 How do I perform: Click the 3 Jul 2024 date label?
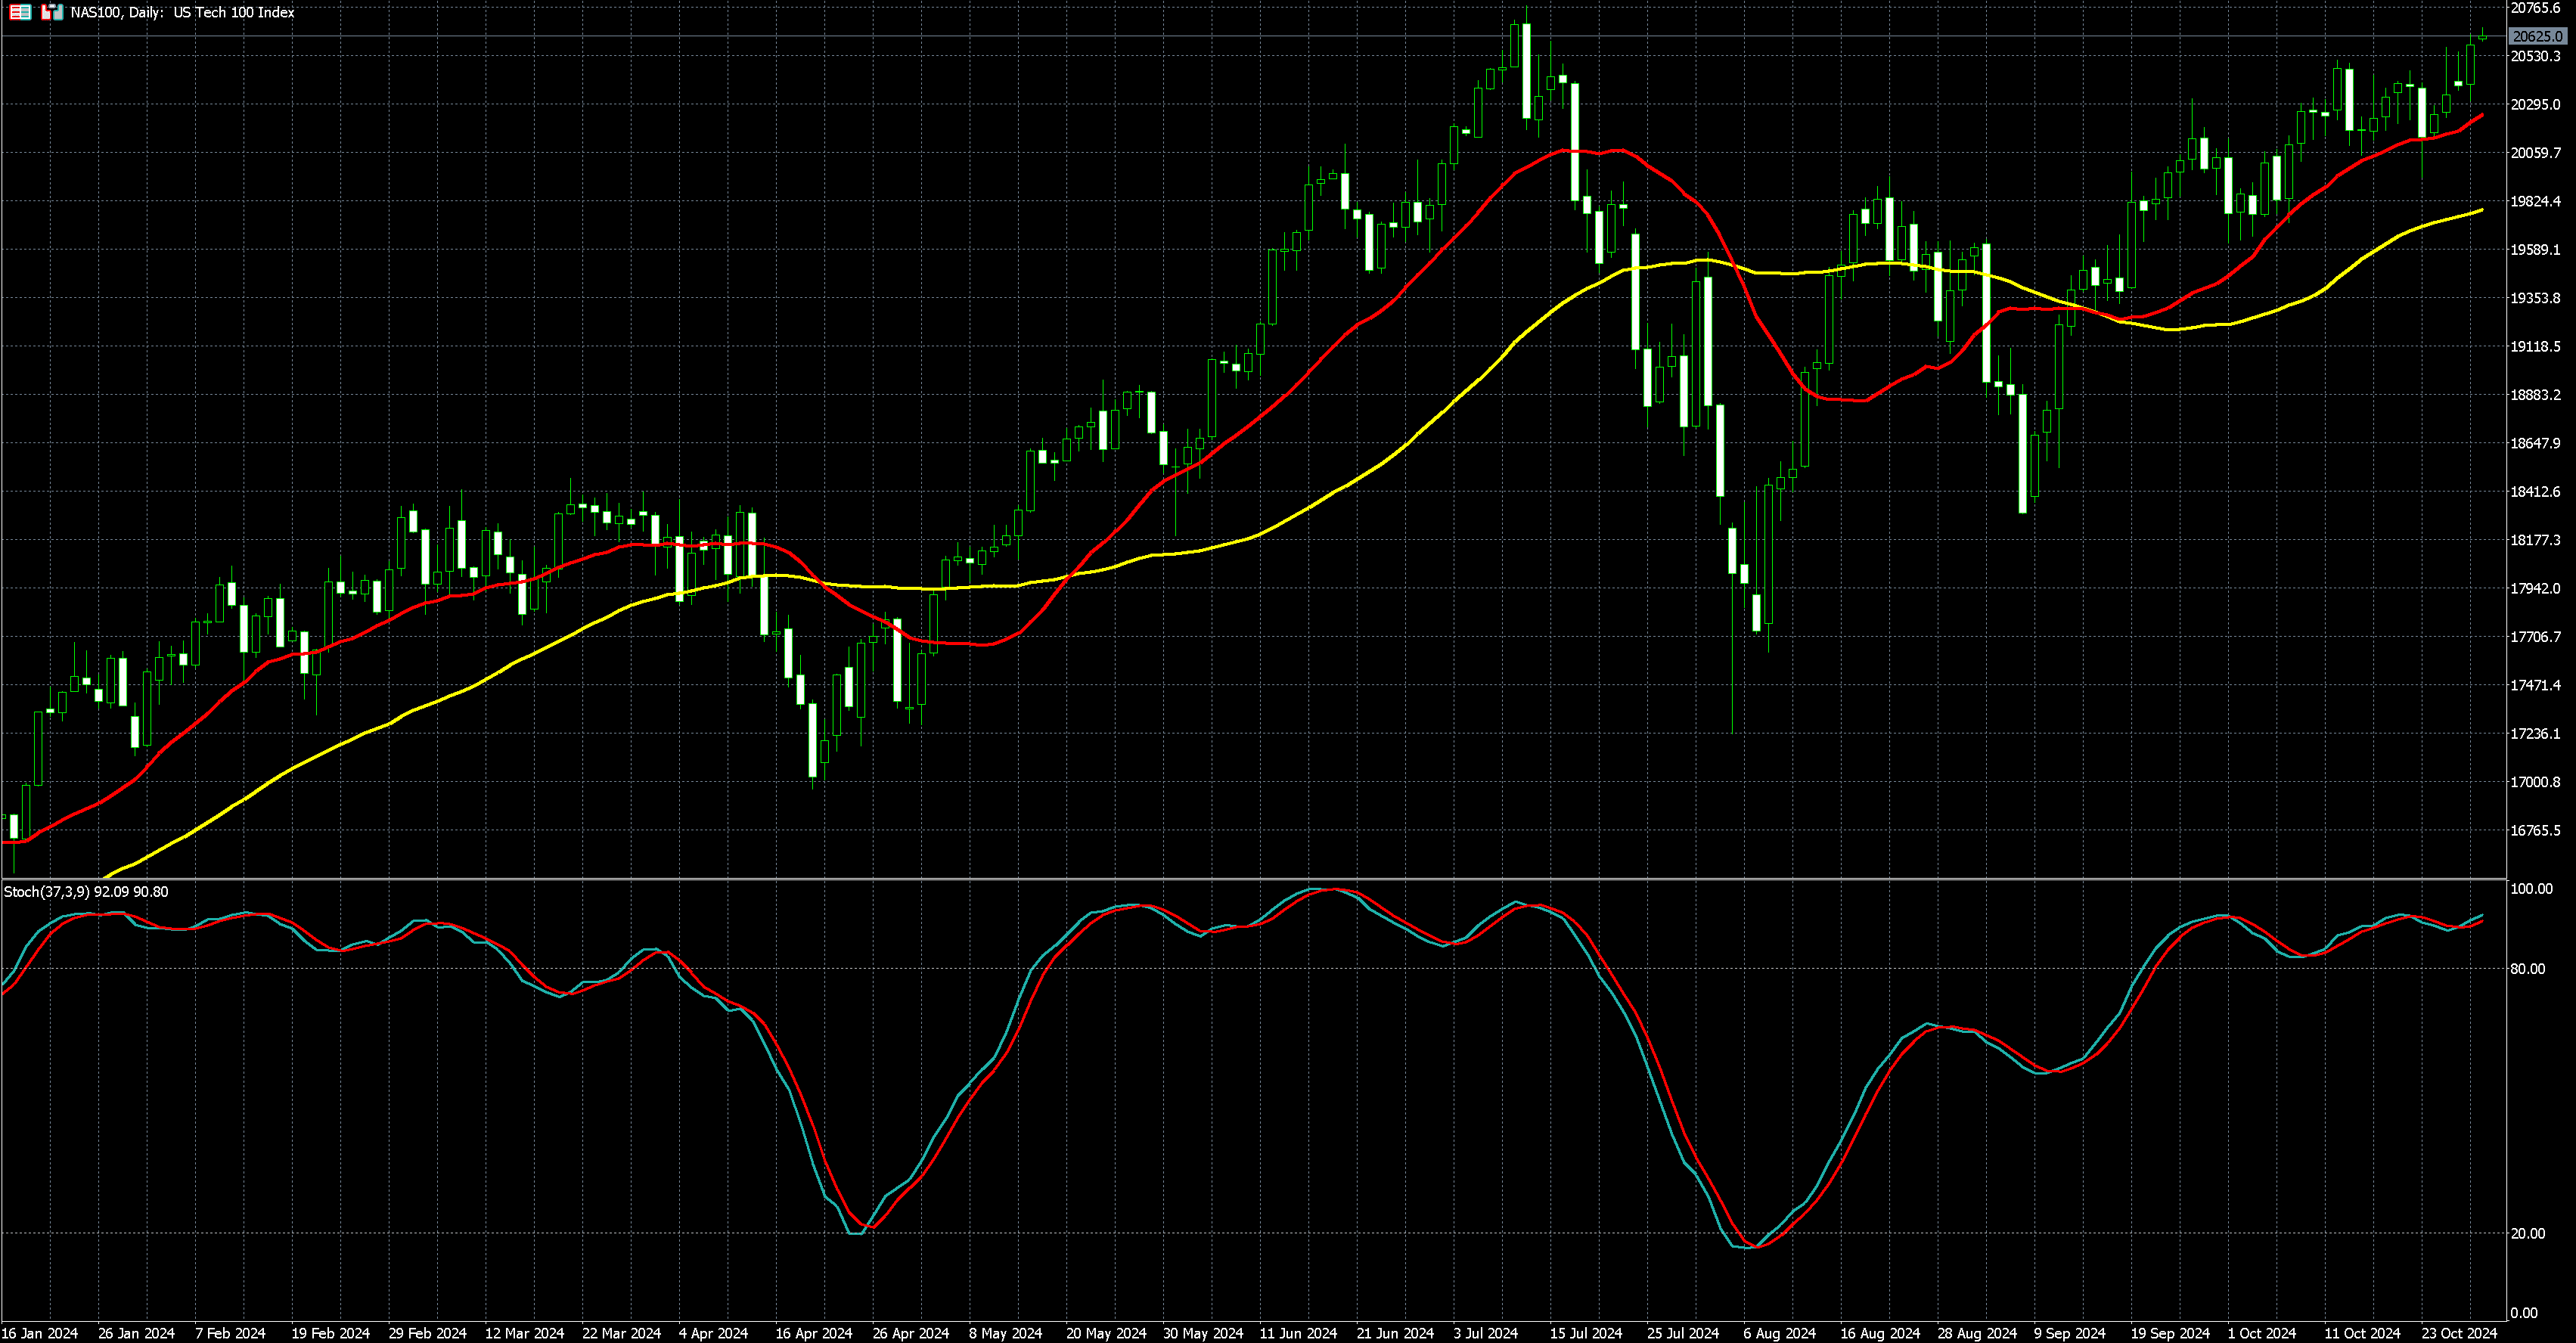point(1486,1333)
